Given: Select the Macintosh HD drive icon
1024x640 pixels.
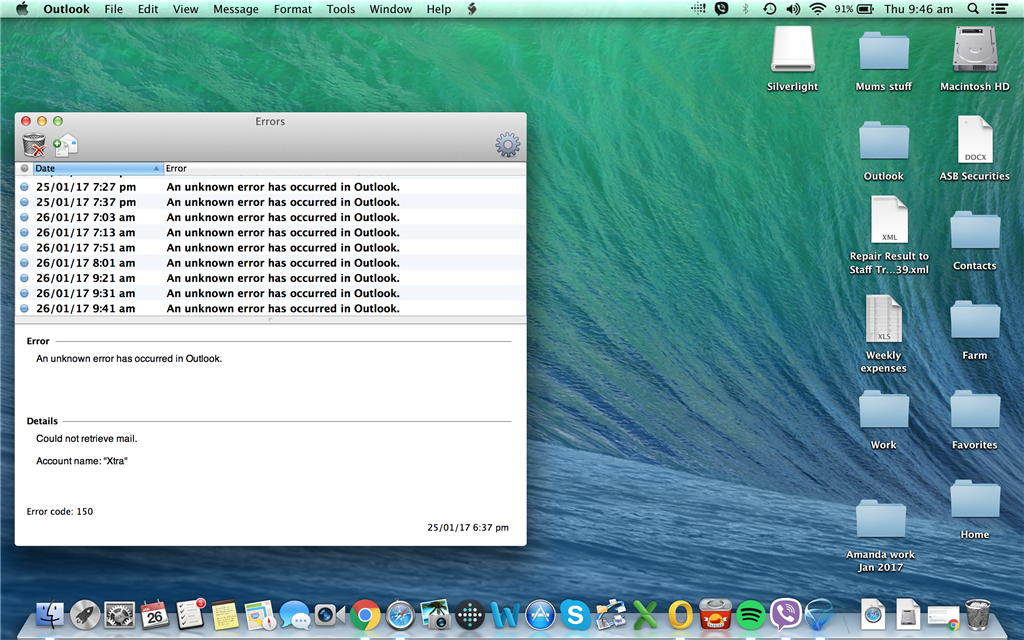Looking at the screenshot, I should 975,49.
